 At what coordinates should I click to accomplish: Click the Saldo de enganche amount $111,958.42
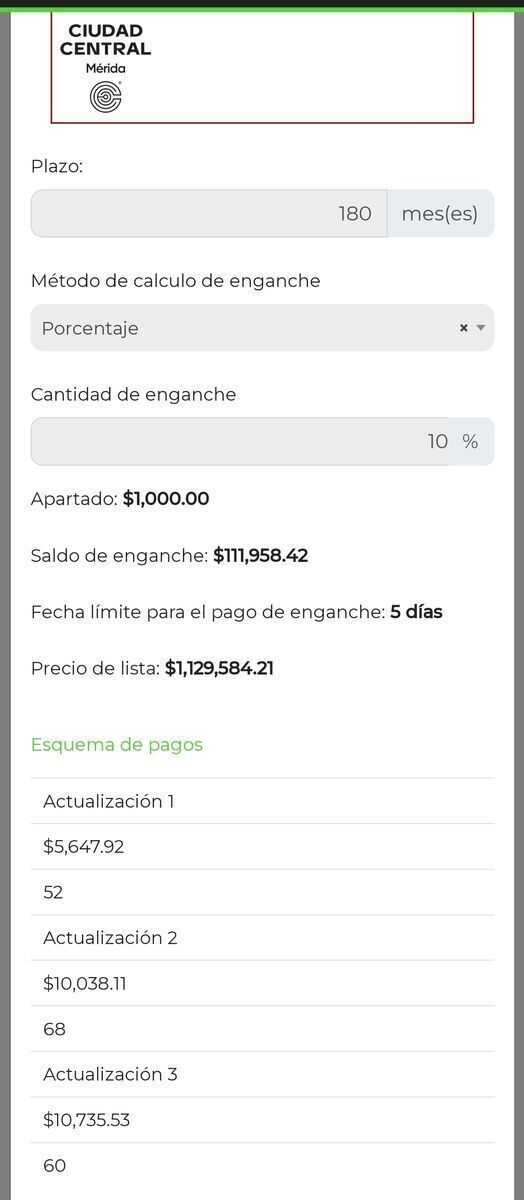tap(260, 555)
